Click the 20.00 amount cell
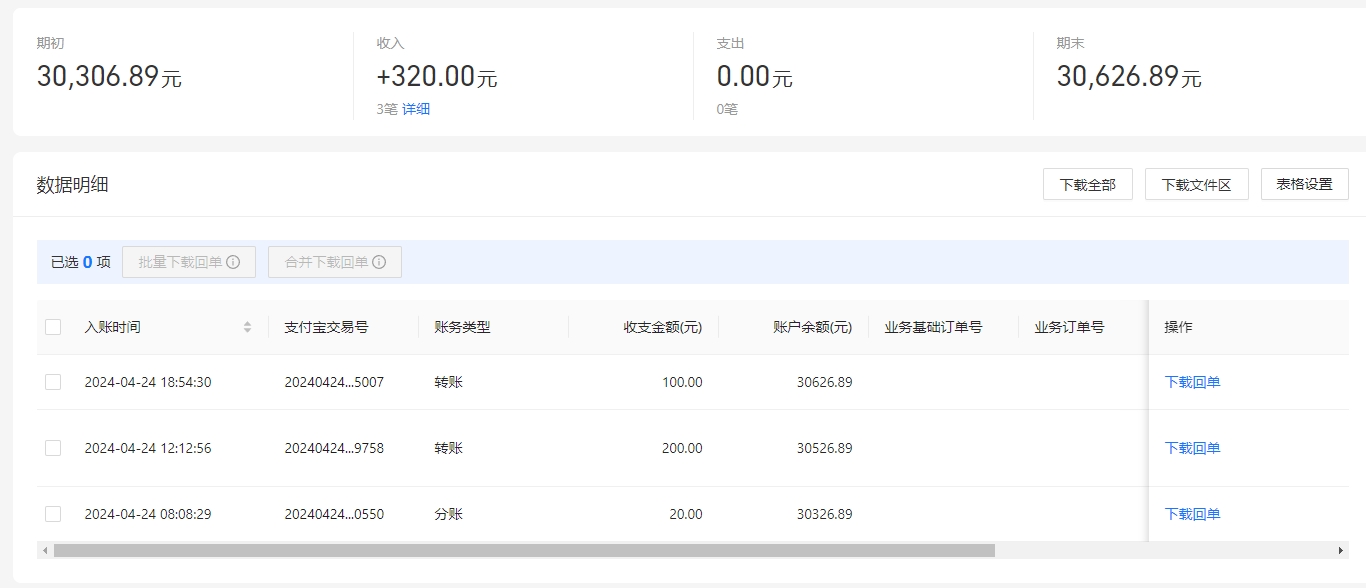1366x588 pixels. click(x=686, y=514)
